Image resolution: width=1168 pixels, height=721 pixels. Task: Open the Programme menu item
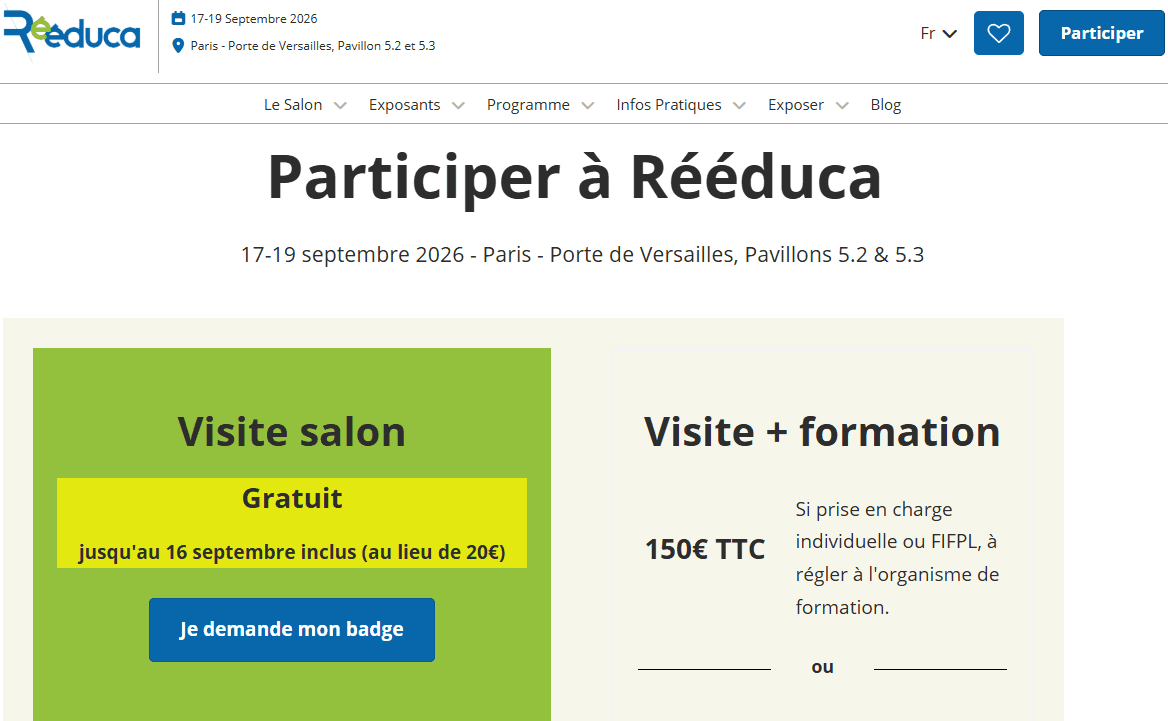[528, 104]
